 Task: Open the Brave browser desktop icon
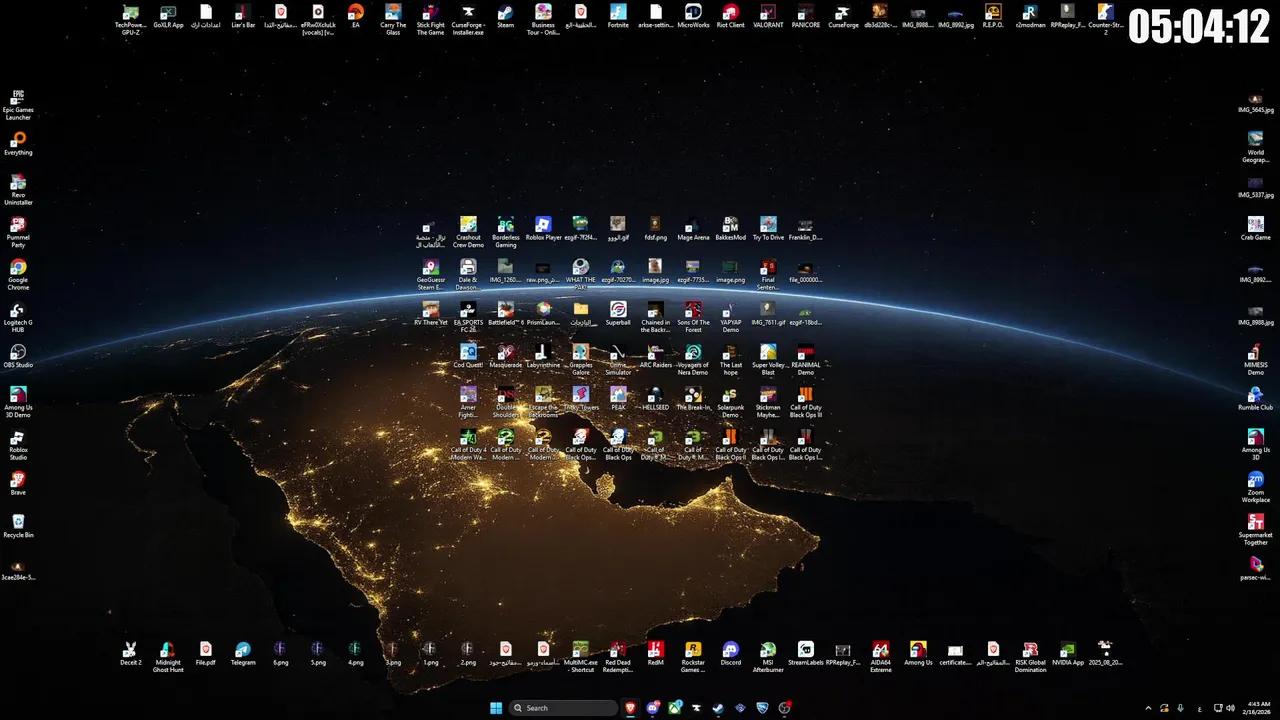click(x=18, y=484)
